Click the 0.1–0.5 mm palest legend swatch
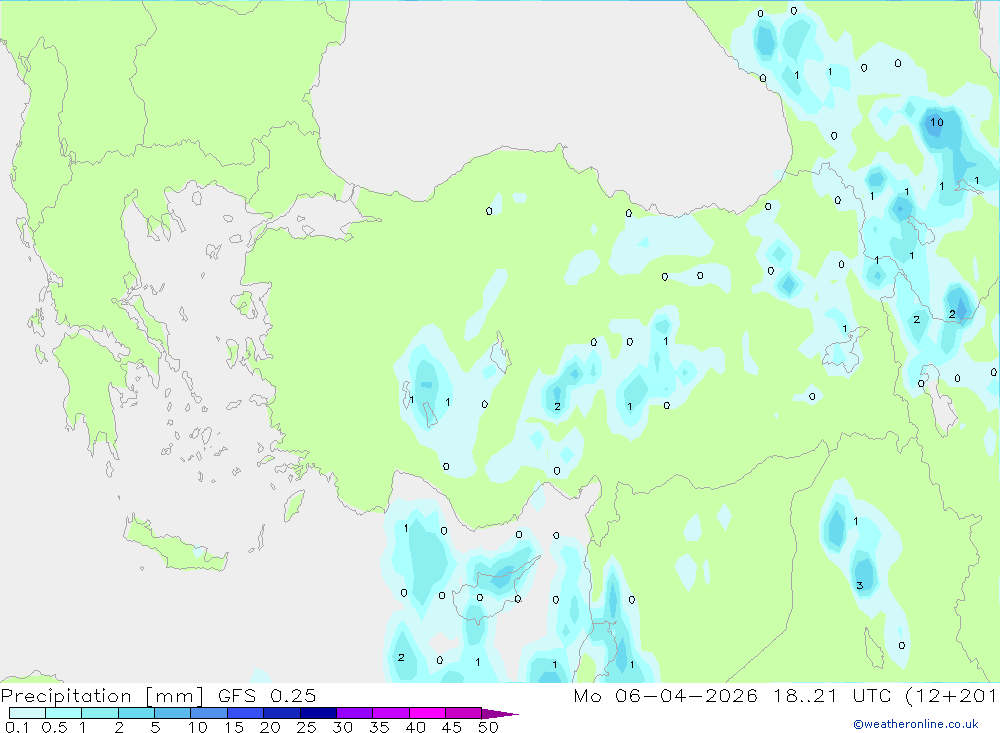The image size is (1000, 733). tap(27, 713)
